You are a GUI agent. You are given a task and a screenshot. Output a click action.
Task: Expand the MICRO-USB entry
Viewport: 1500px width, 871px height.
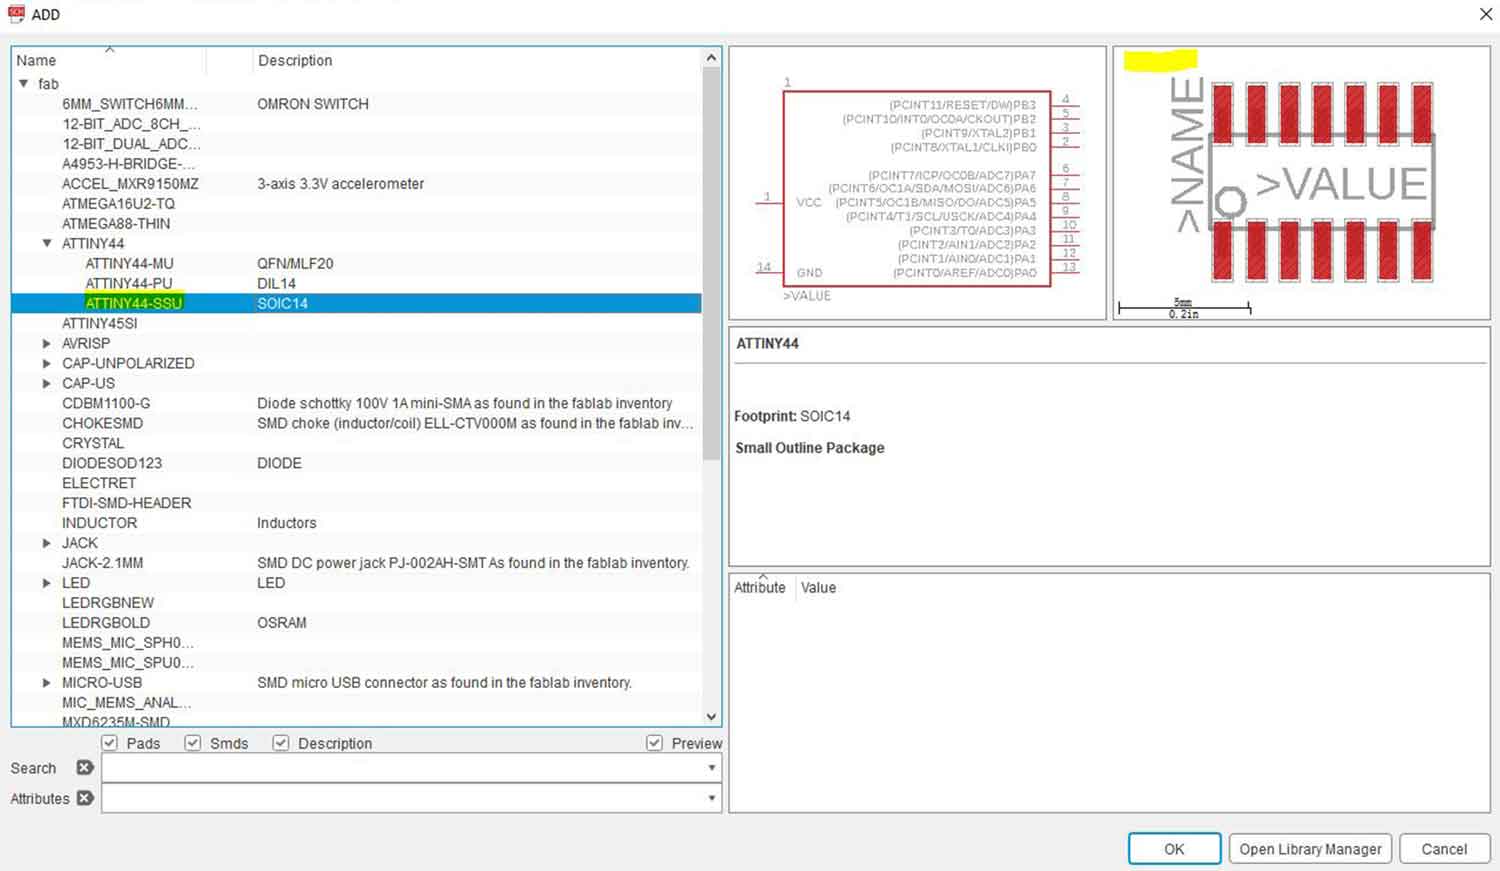pyautogui.click(x=47, y=683)
